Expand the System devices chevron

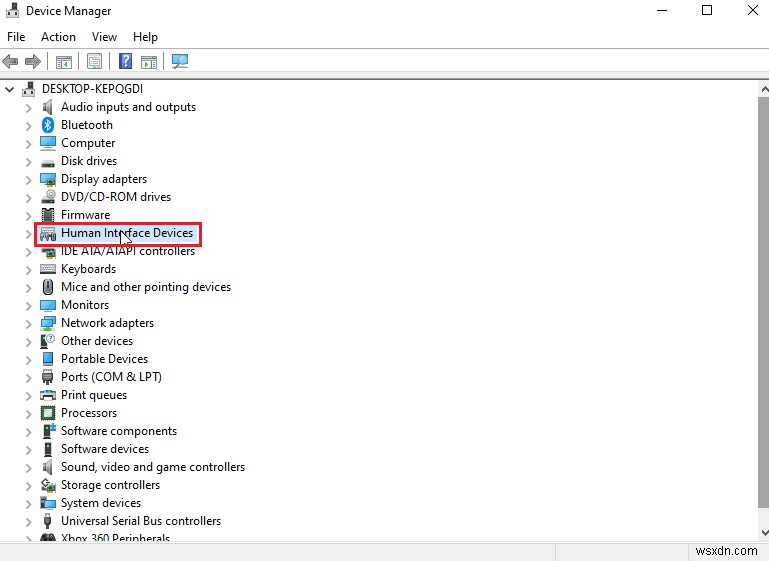click(28, 504)
